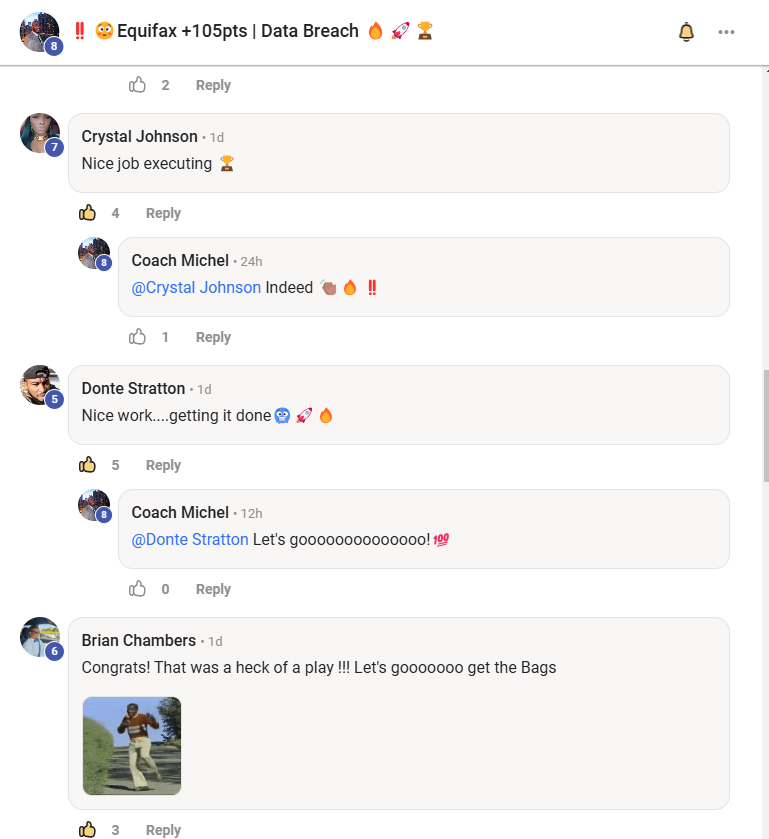
Task: Open Brian Chambers' profile avatar
Action: [40, 637]
